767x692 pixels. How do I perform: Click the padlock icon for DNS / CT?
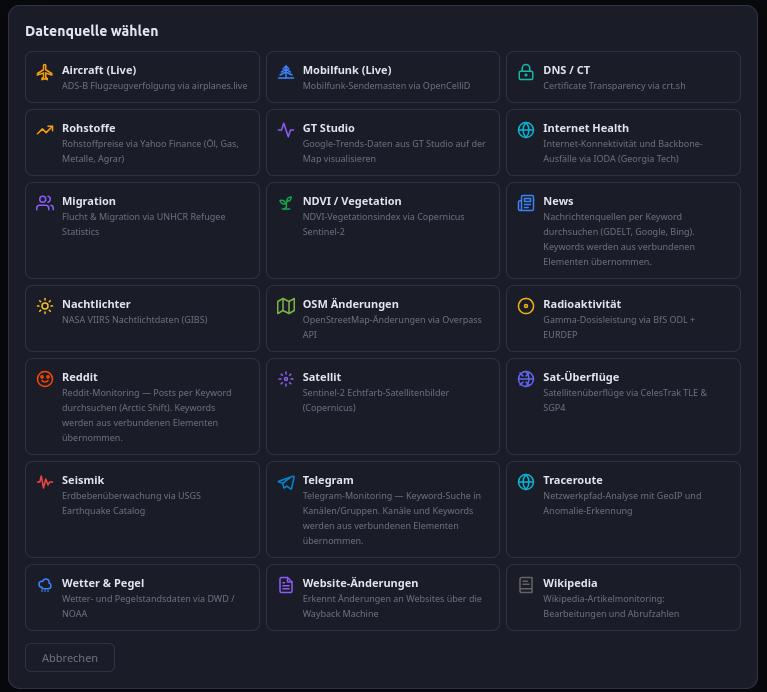(x=526, y=72)
